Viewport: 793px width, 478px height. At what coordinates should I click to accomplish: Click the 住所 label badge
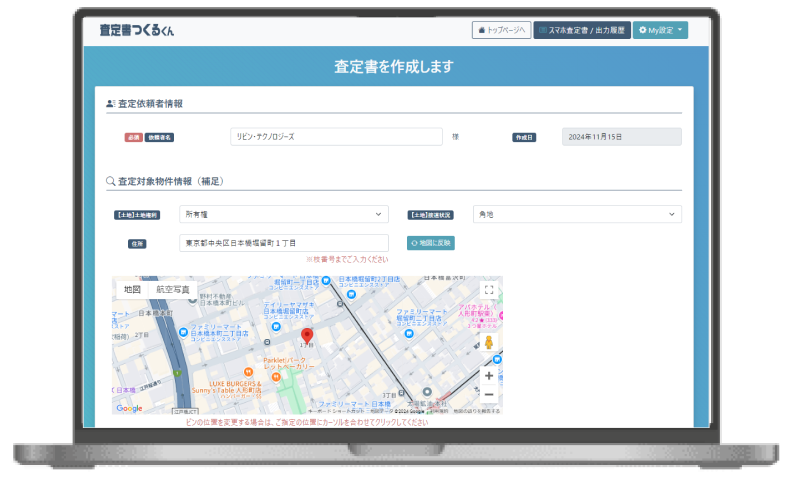pos(137,244)
